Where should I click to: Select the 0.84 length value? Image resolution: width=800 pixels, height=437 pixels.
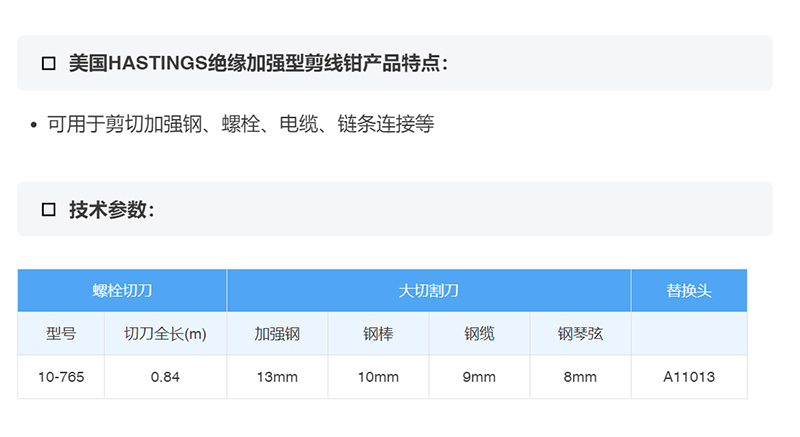pos(165,377)
